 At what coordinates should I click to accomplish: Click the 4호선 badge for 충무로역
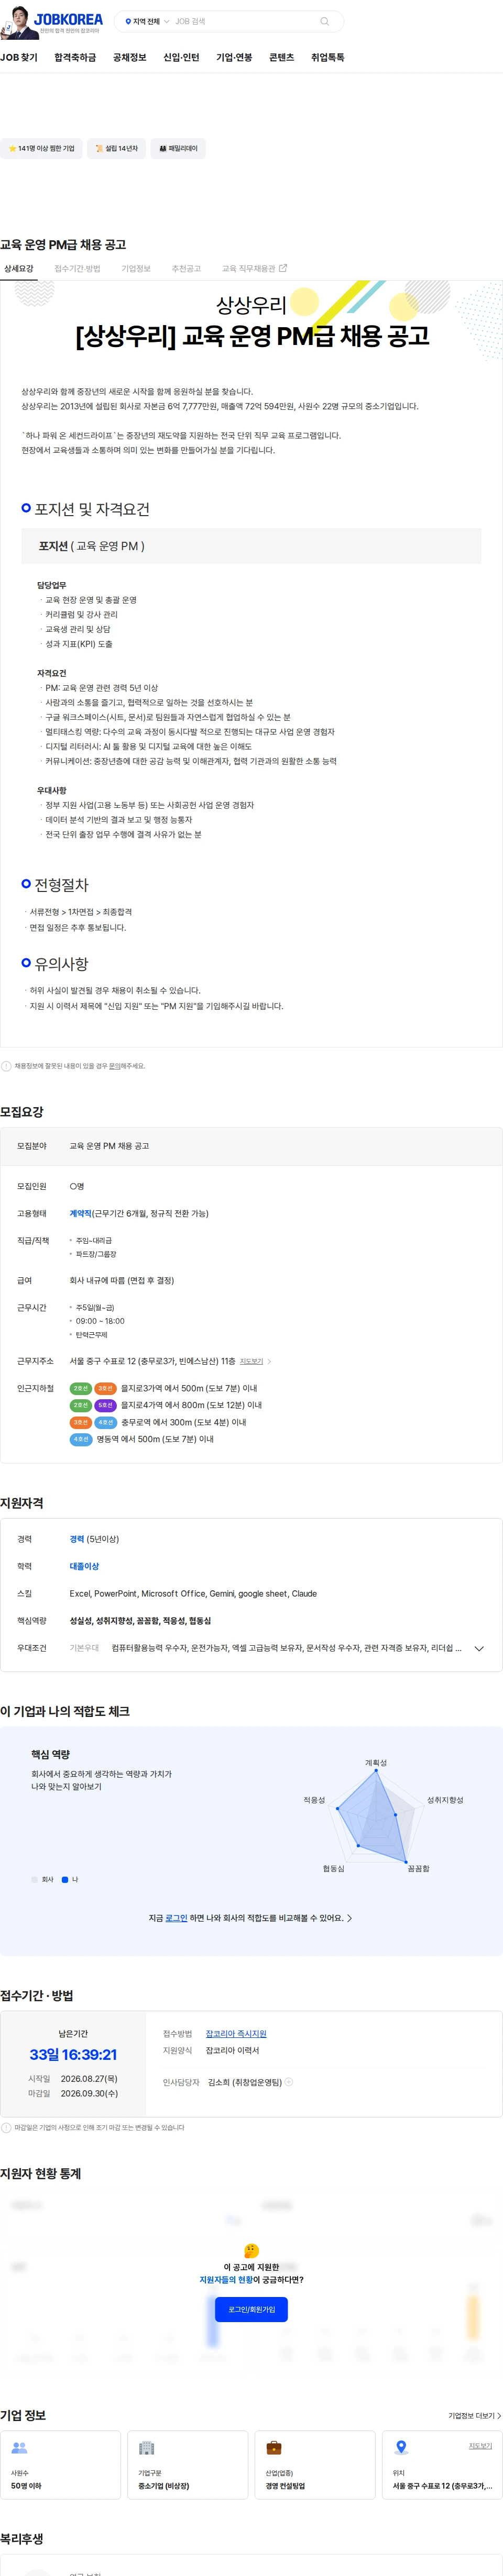click(x=105, y=1422)
